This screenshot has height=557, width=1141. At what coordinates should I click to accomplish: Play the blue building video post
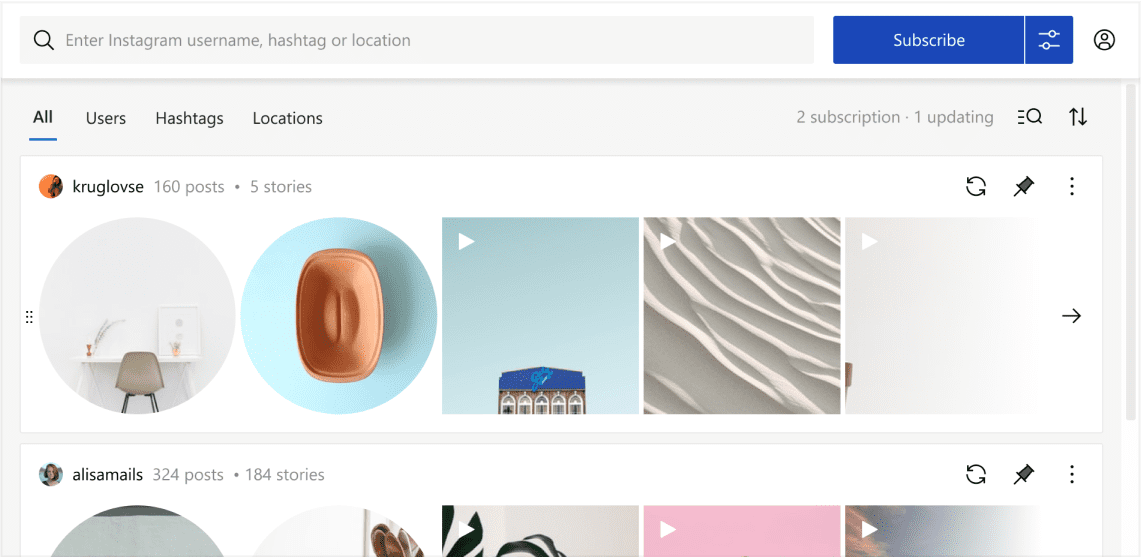[540, 316]
